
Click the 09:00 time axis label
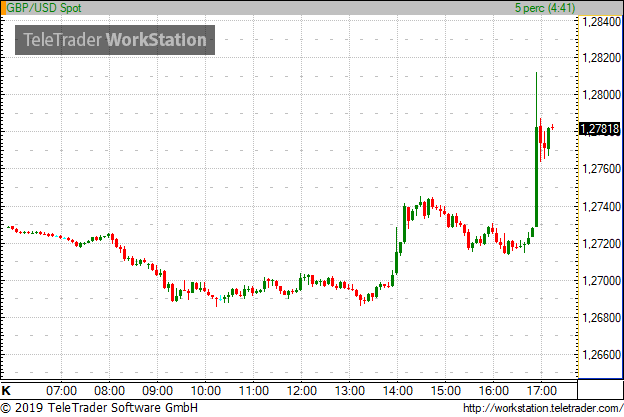158,391
